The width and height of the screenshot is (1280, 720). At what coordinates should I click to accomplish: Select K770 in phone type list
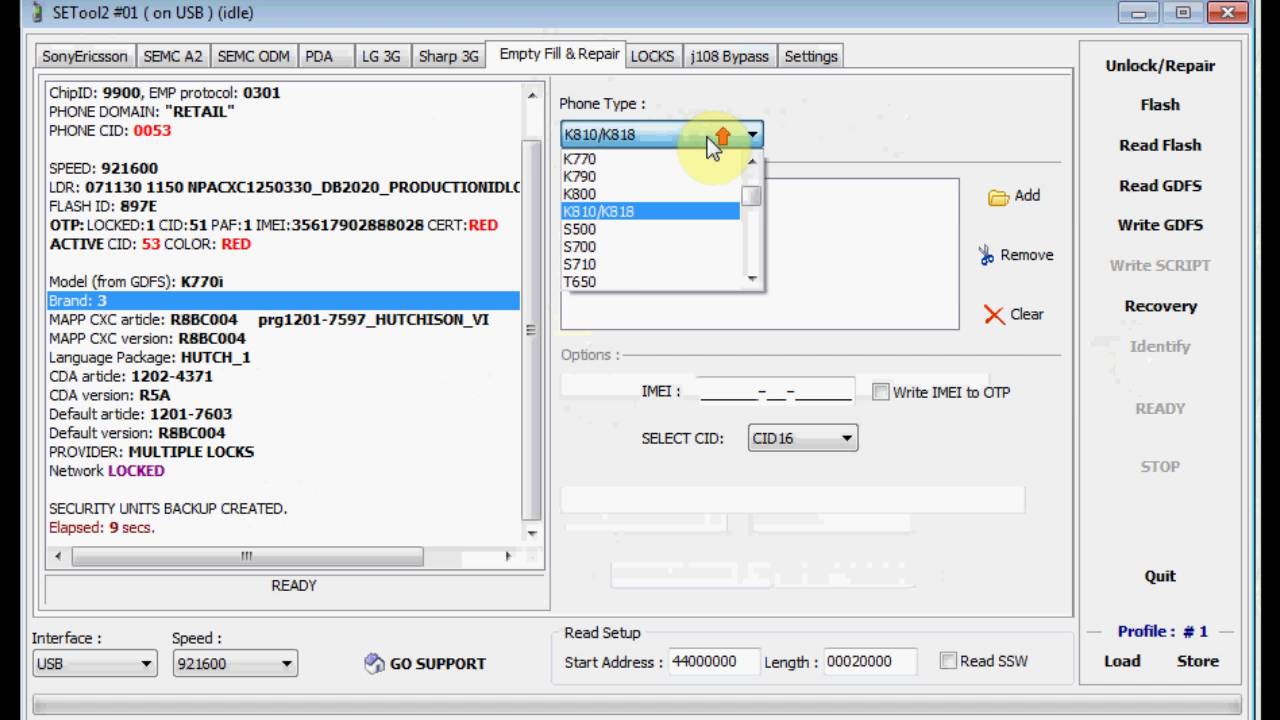pyautogui.click(x=650, y=159)
